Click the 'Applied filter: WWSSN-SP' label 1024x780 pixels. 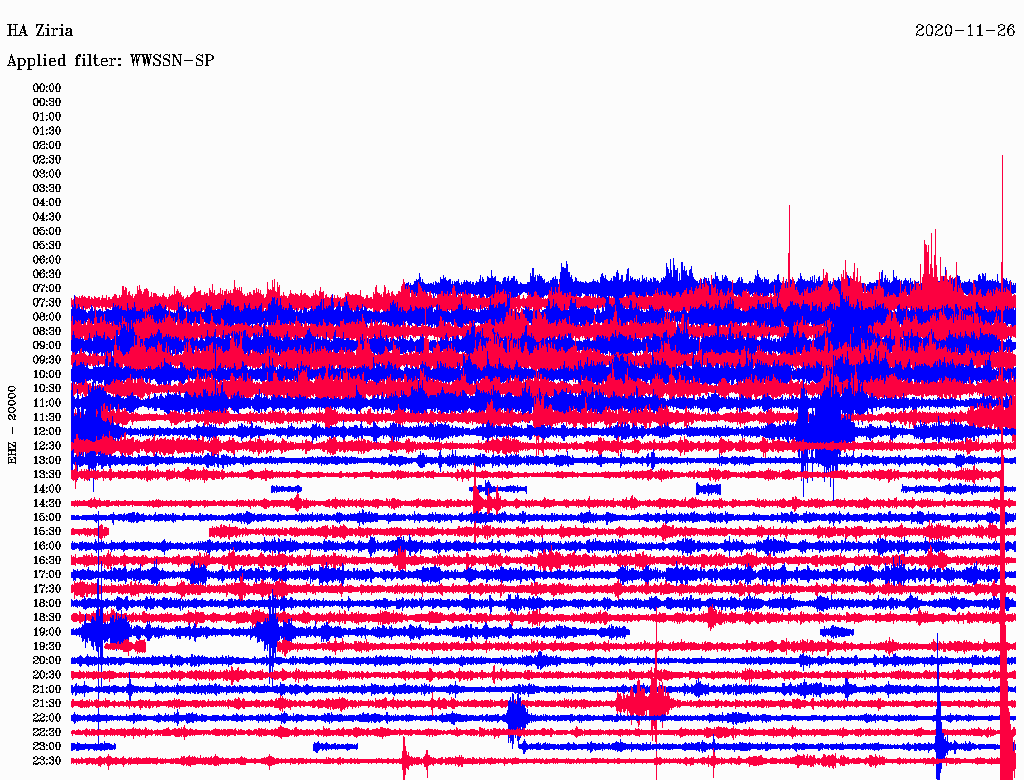point(110,61)
